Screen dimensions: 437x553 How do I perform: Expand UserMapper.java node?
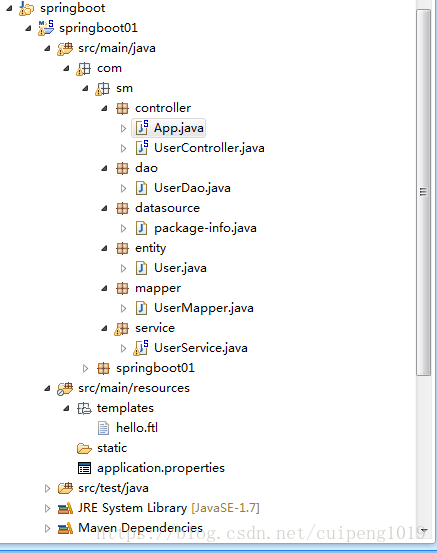click(x=123, y=309)
